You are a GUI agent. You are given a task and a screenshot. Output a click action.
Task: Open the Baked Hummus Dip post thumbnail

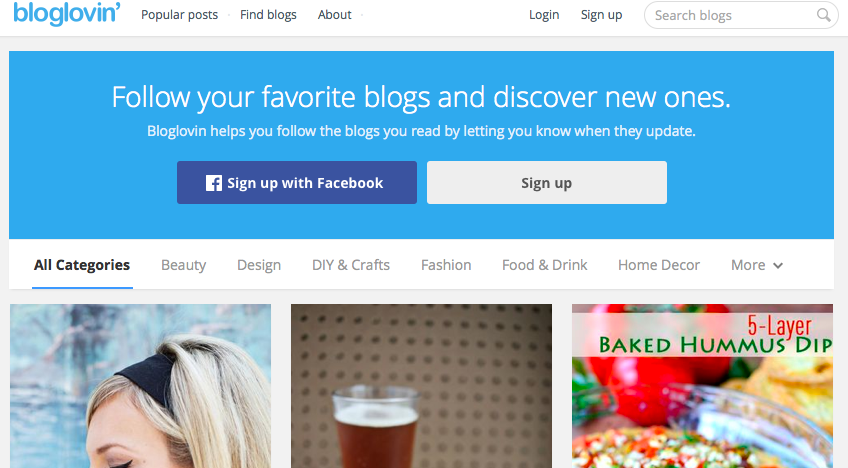click(703, 386)
